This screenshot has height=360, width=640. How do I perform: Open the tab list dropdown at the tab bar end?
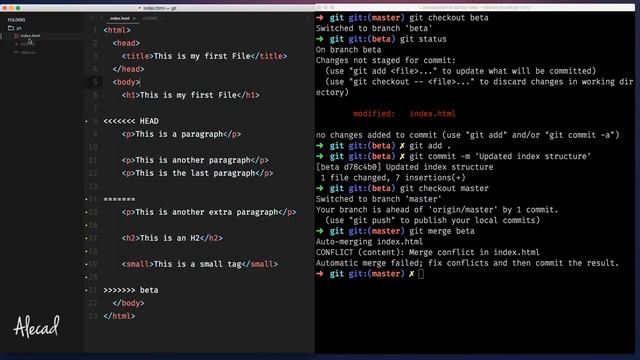309,18
